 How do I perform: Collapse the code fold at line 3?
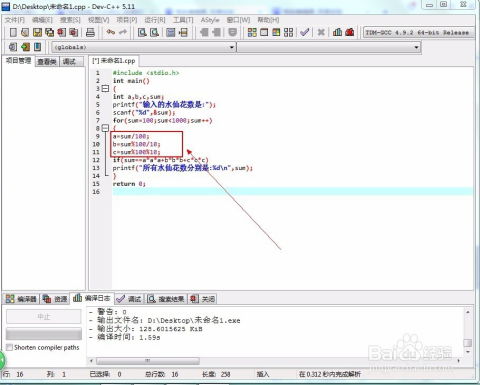(105, 89)
